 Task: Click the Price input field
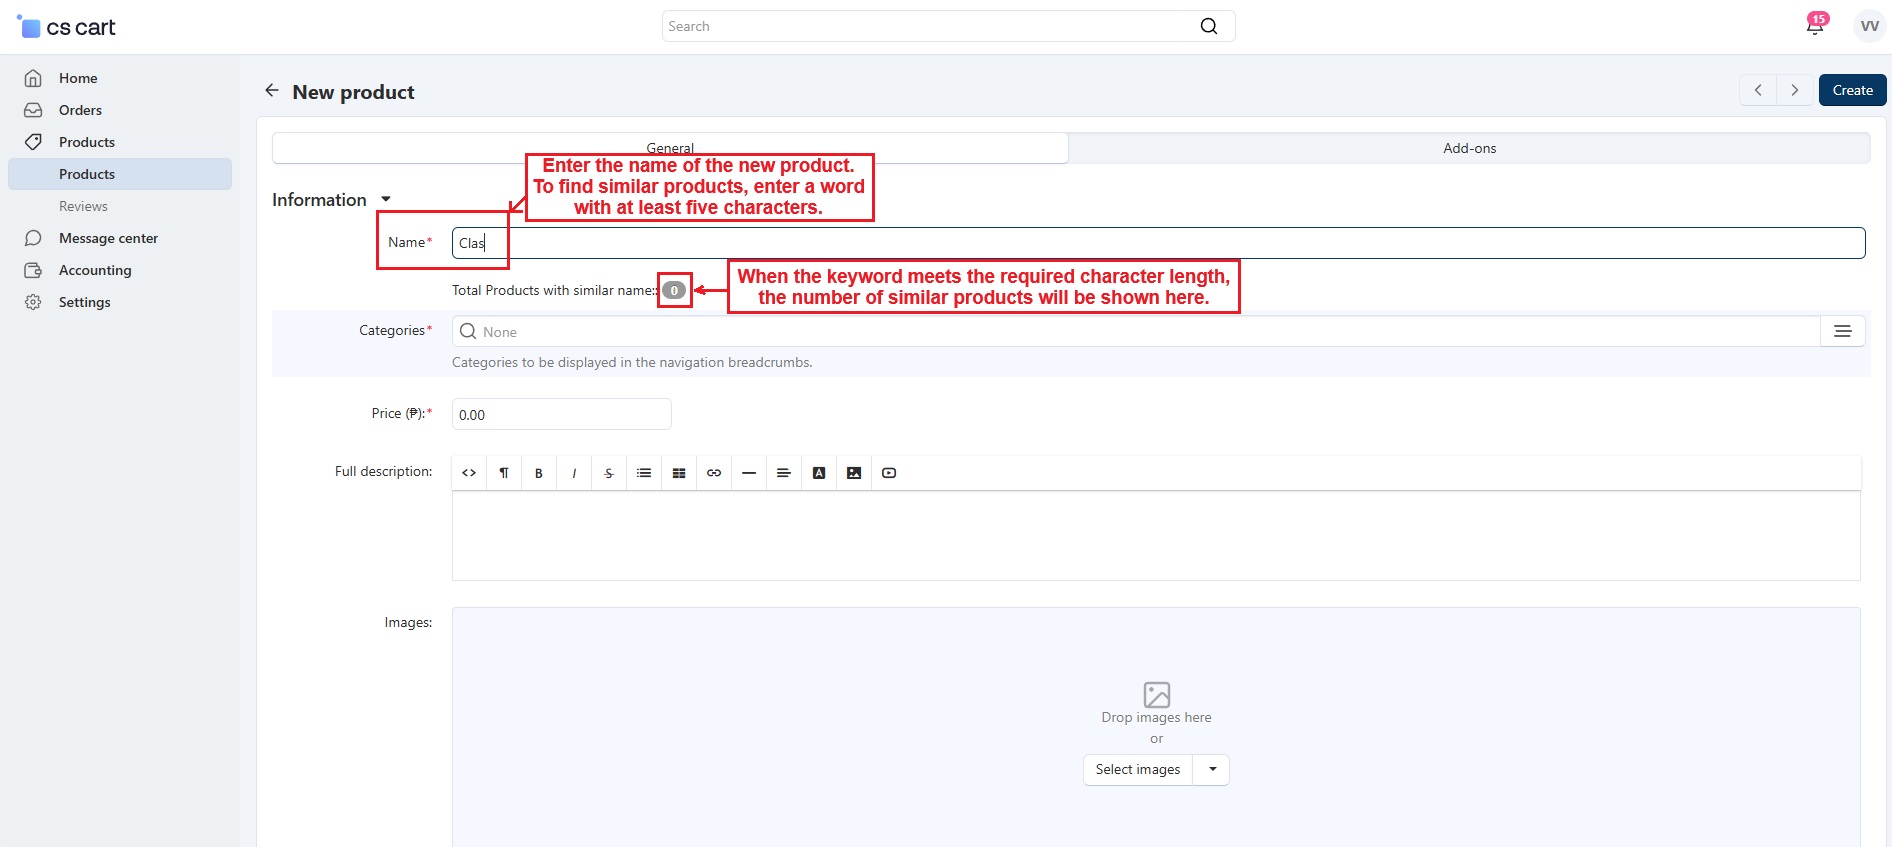pyautogui.click(x=561, y=415)
